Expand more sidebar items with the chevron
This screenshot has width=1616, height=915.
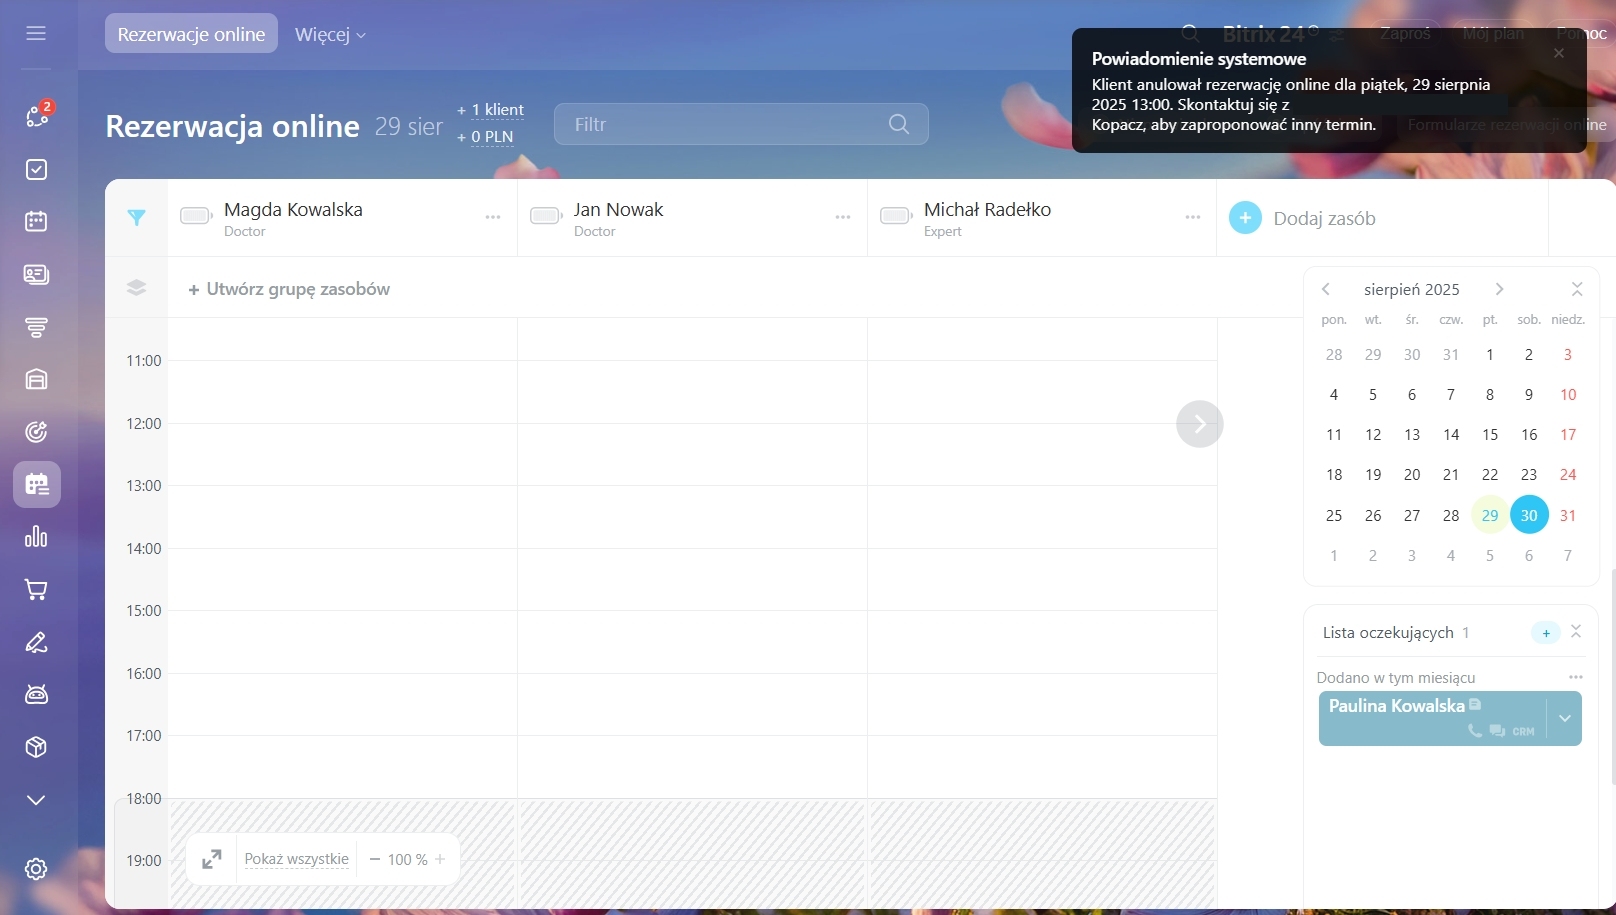[36, 800]
